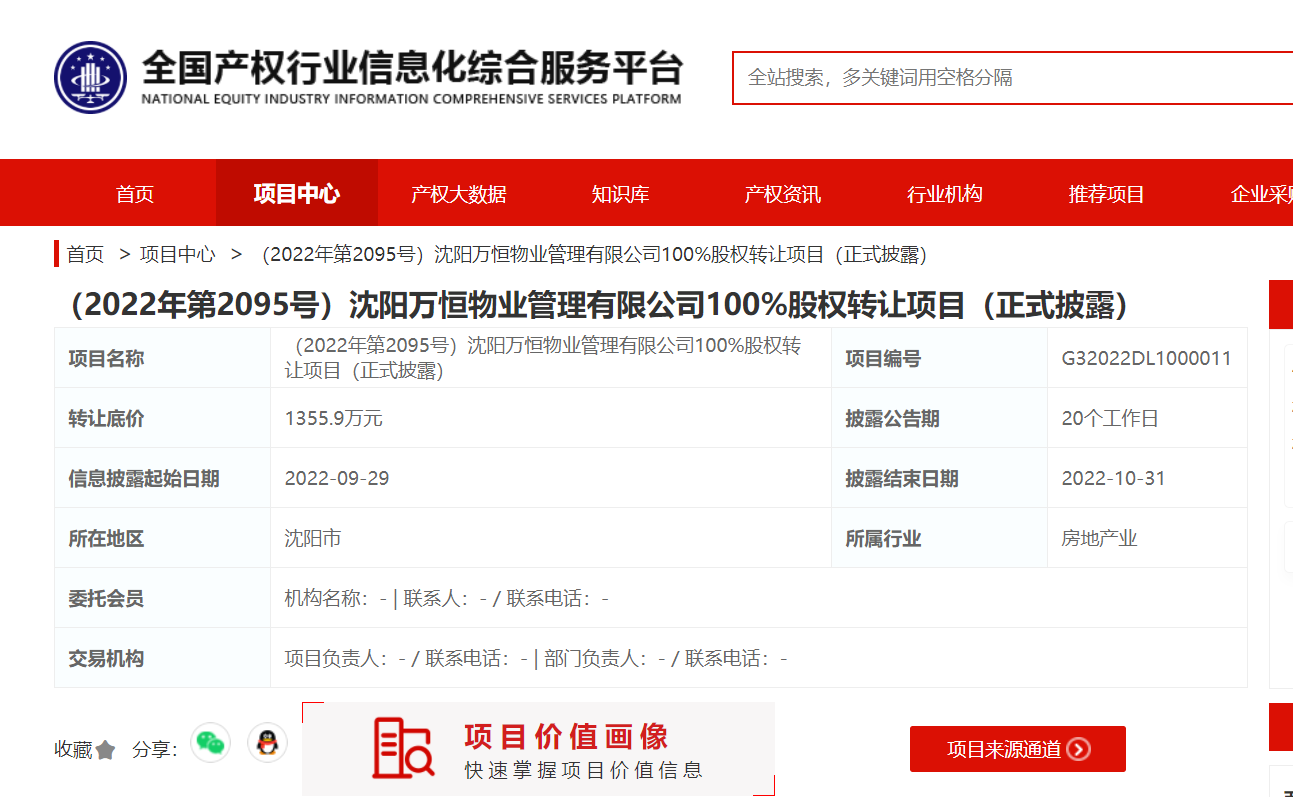The height and width of the screenshot is (797, 1293).
Task: Open the 产权大数据 nav item
Action: point(459,194)
